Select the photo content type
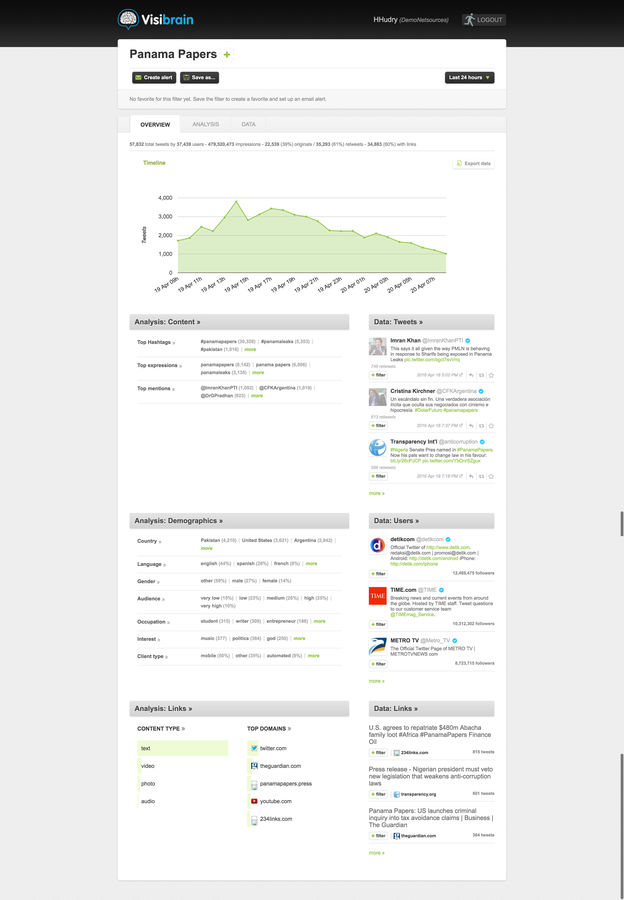 click(x=147, y=784)
